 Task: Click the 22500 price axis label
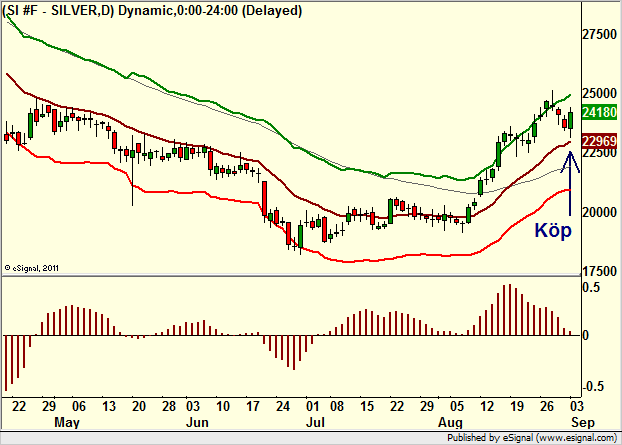click(599, 153)
